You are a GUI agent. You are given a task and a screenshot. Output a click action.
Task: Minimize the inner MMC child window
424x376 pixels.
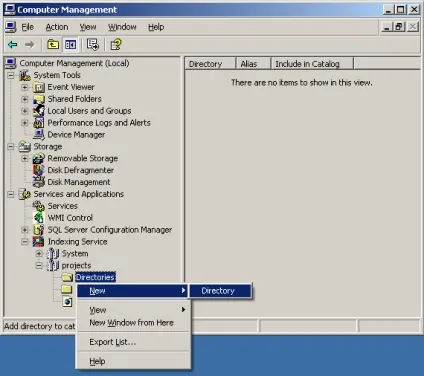[x=387, y=26]
